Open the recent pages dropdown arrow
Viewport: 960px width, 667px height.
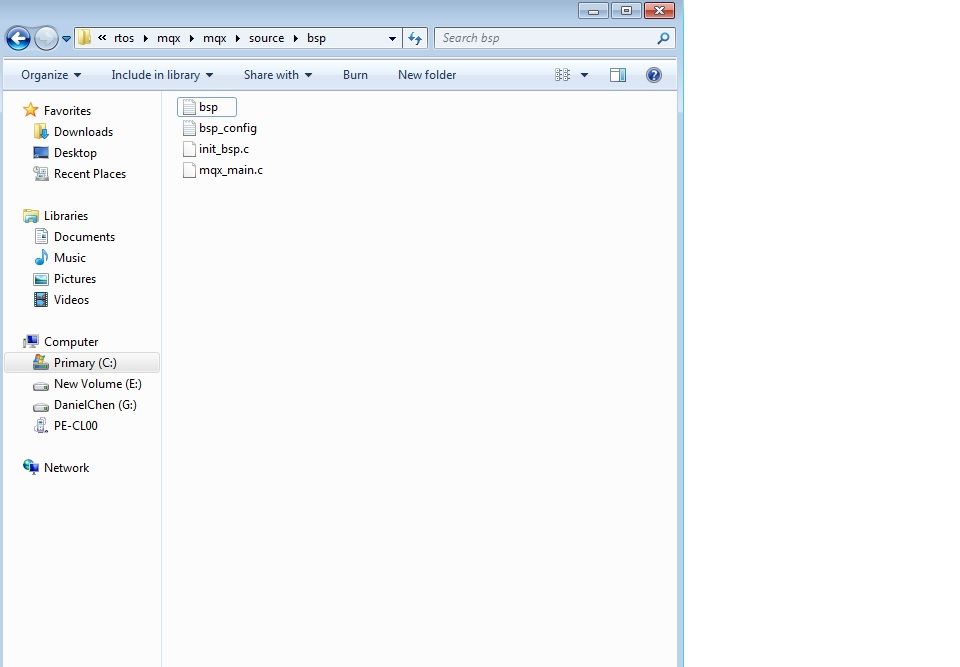click(x=66, y=39)
